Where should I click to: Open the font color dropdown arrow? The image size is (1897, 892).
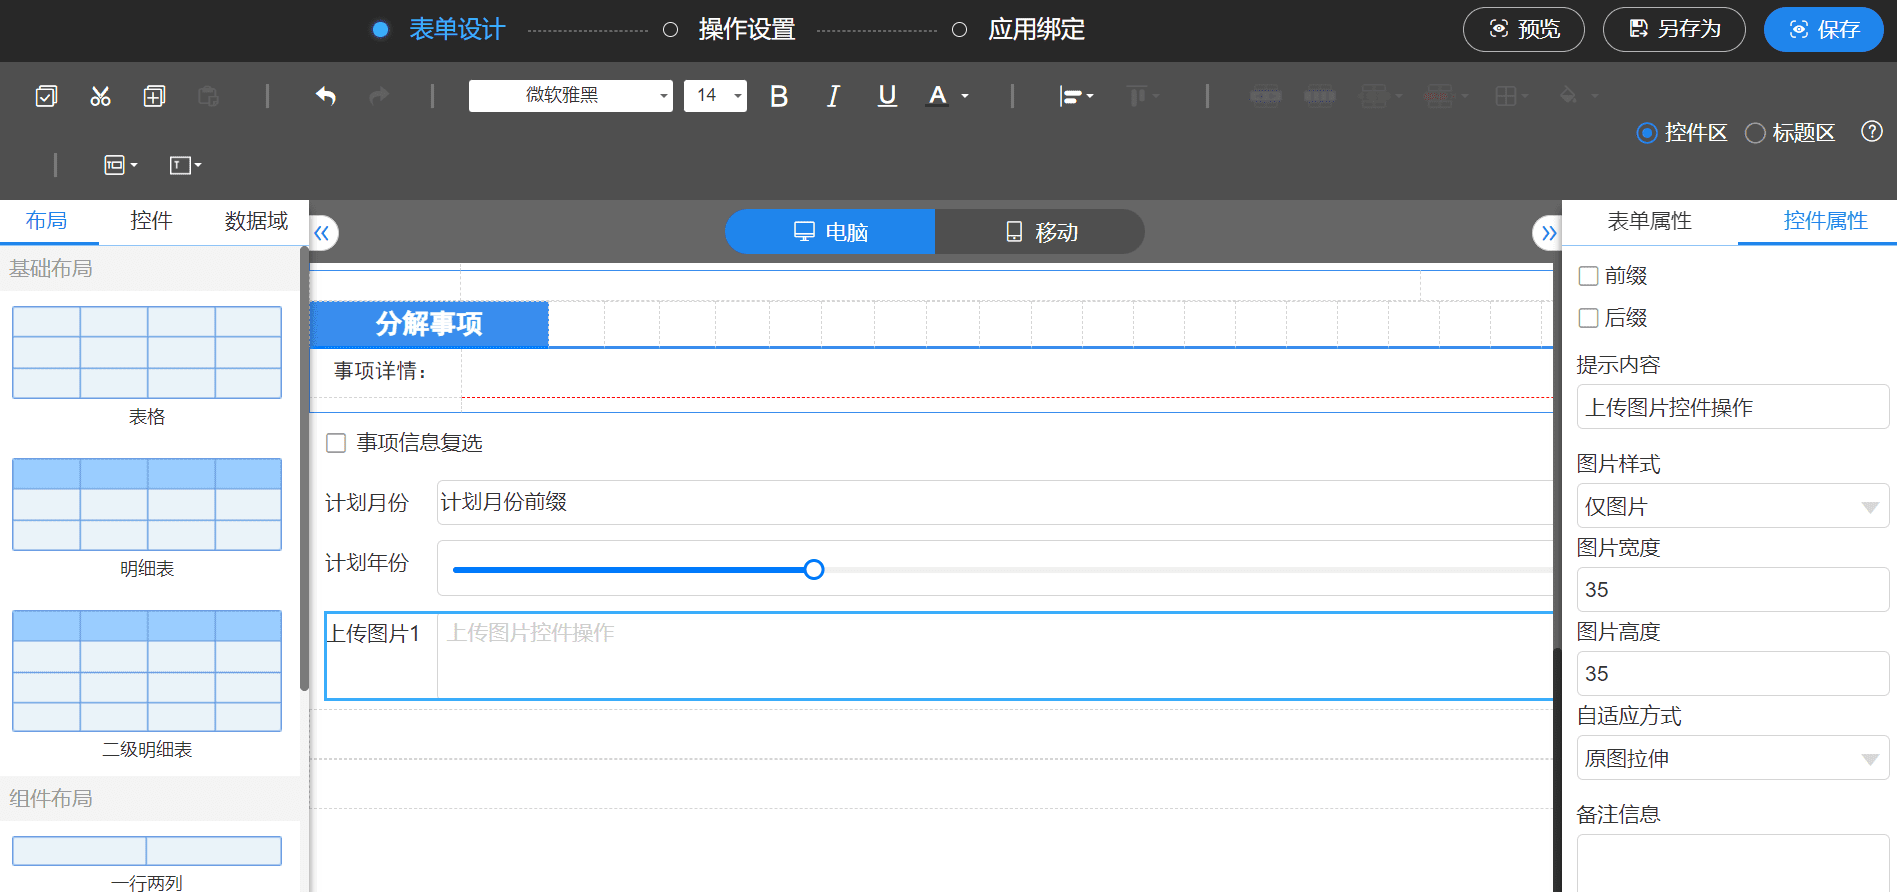coord(965,96)
